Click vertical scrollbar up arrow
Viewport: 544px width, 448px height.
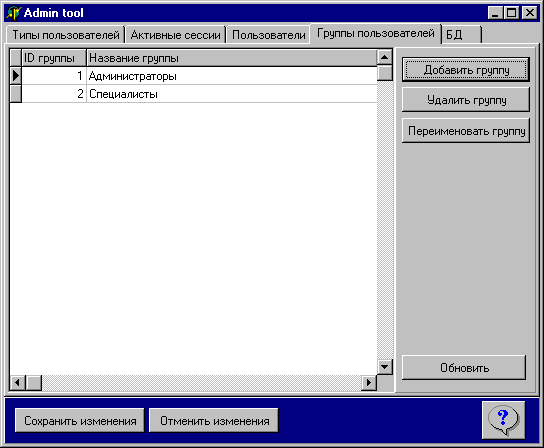(384, 57)
